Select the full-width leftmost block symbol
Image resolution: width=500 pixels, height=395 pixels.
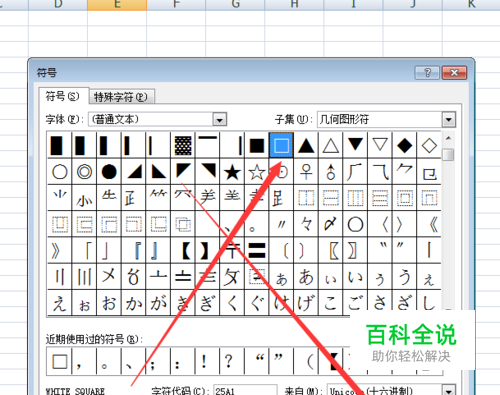[x=60, y=146]
